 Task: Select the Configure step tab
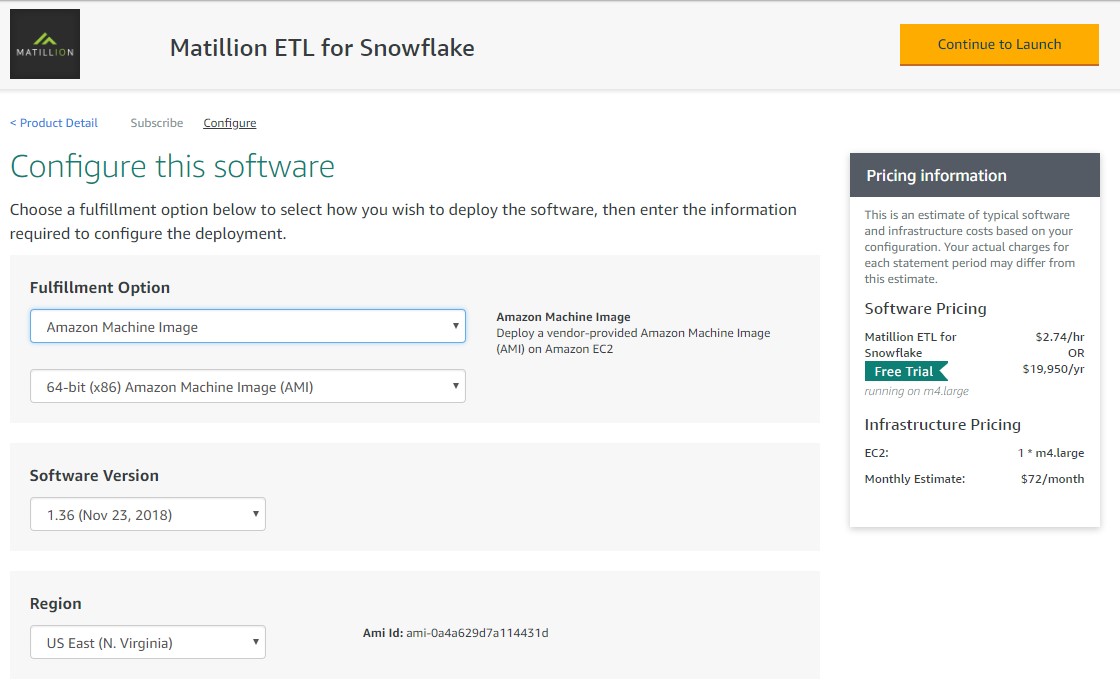(x=229, y=123)
